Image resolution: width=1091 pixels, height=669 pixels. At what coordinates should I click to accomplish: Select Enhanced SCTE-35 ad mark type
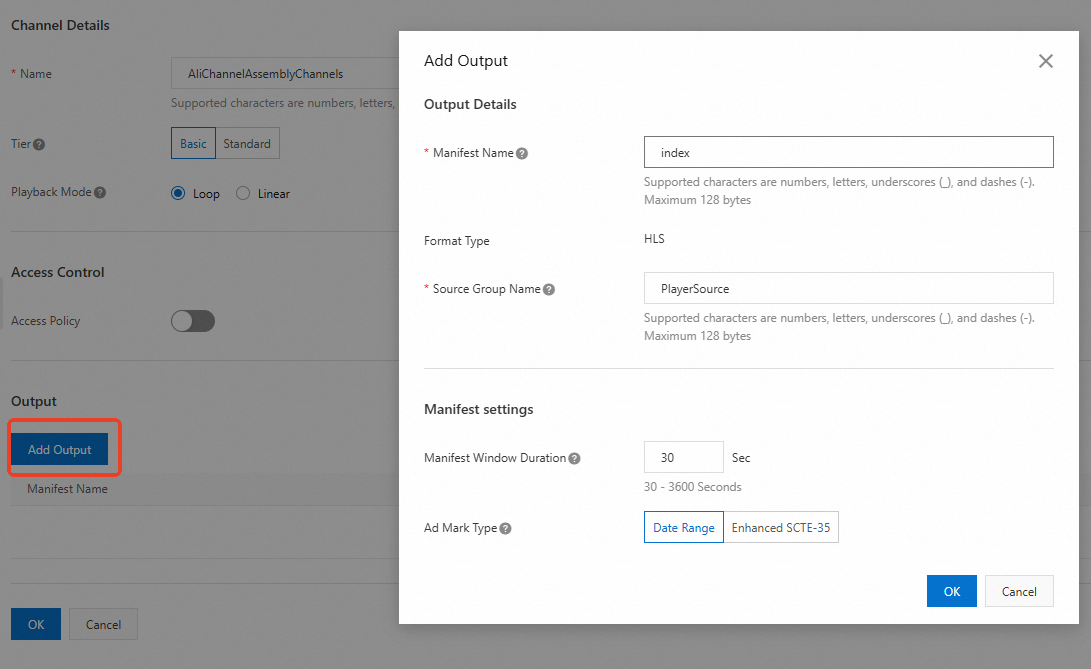(x=781, y=528)
